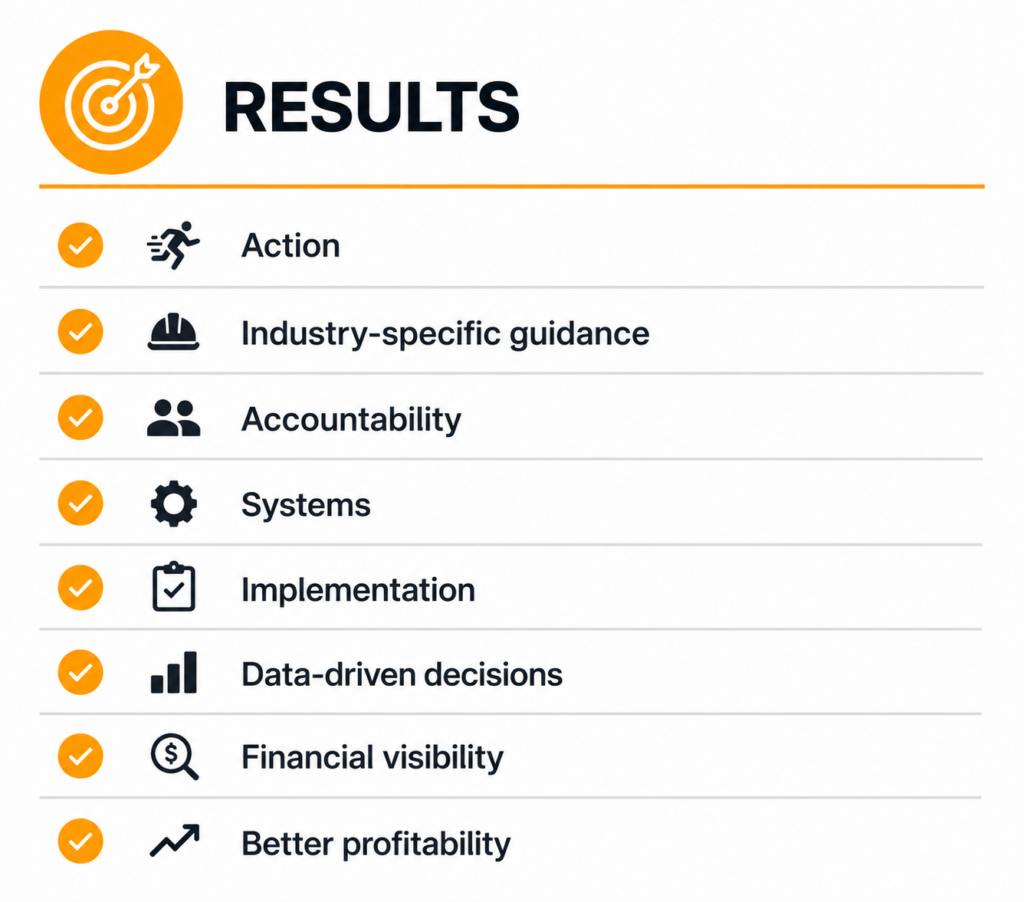Toggle the Better profitability checkmark
This screenshot has width=1024, height=902.
tap(80, 841)
